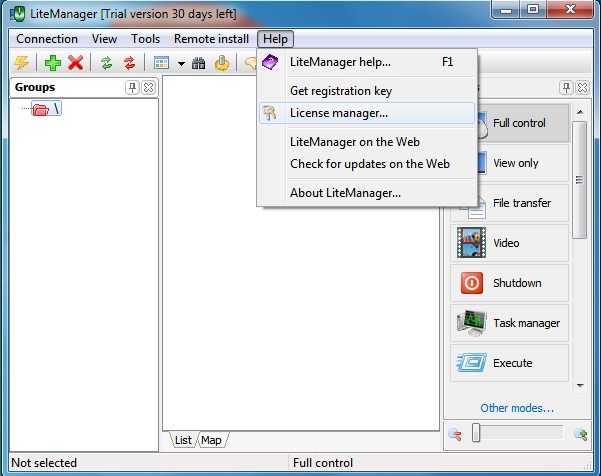Click the red Shutdown power icon
This screenshot has height=476, width=601.
coord(471,283)
